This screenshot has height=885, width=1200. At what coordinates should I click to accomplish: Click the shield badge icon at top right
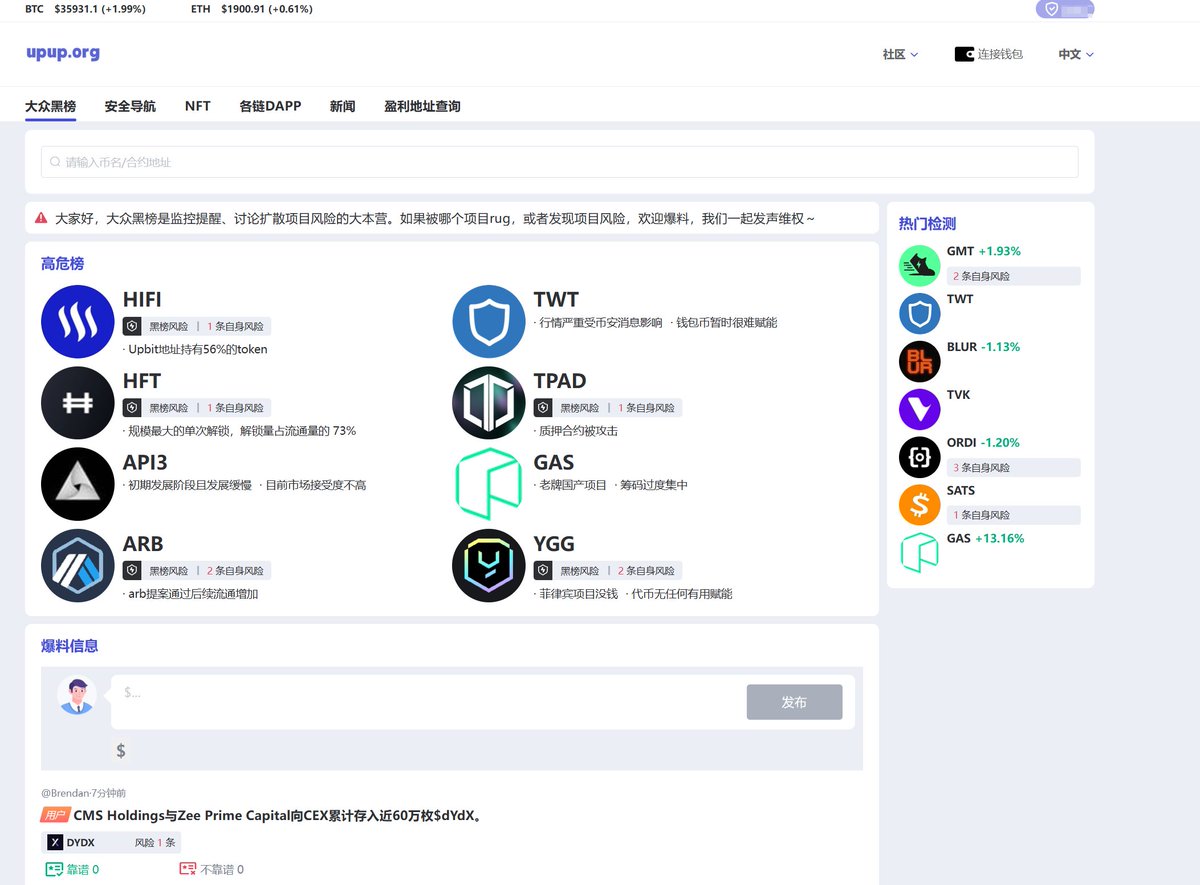click(1051, 9)
